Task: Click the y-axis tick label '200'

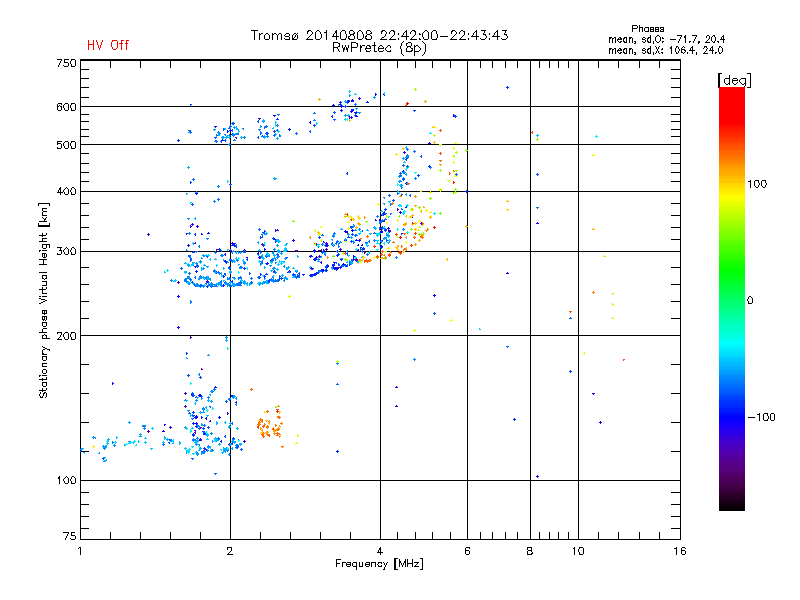Action: pyautogui.click(x=66, y=336)
